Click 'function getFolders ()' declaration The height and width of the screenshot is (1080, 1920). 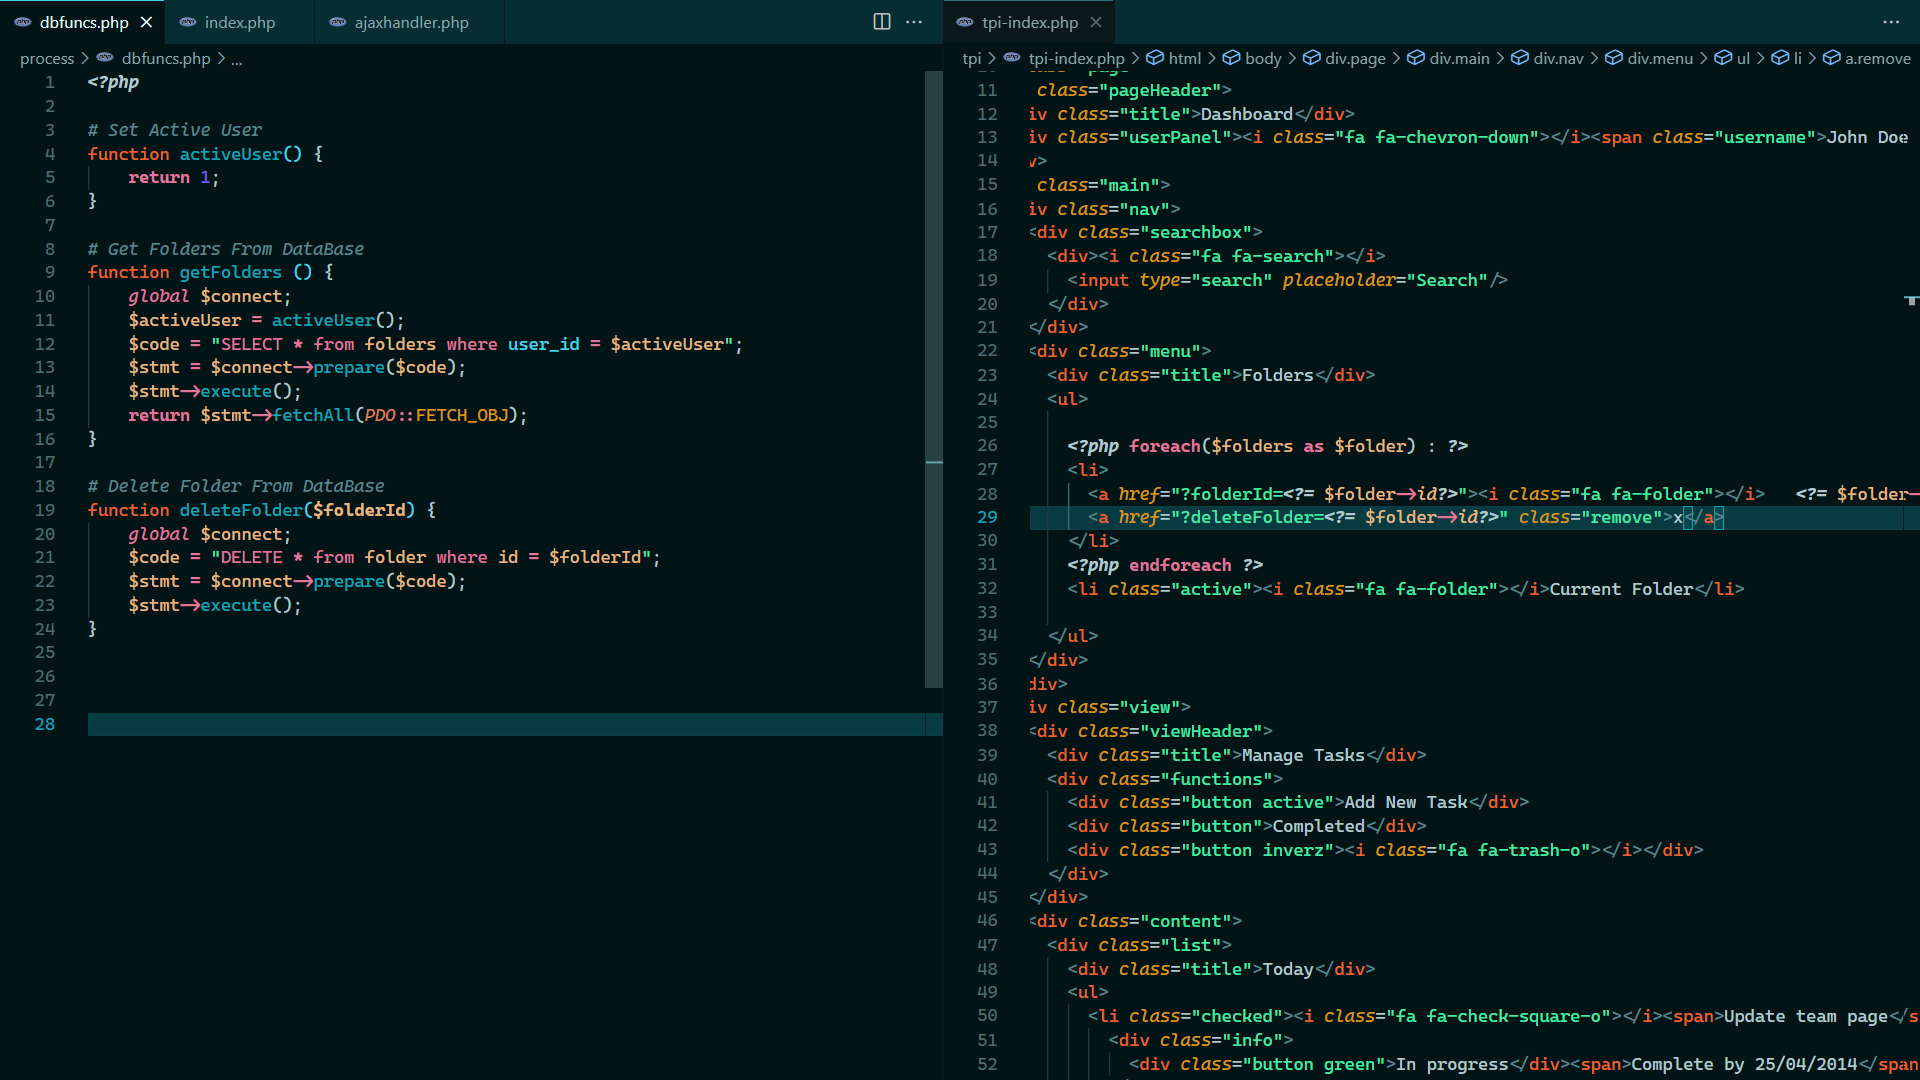pyautogui.click(x=210, y=272)
